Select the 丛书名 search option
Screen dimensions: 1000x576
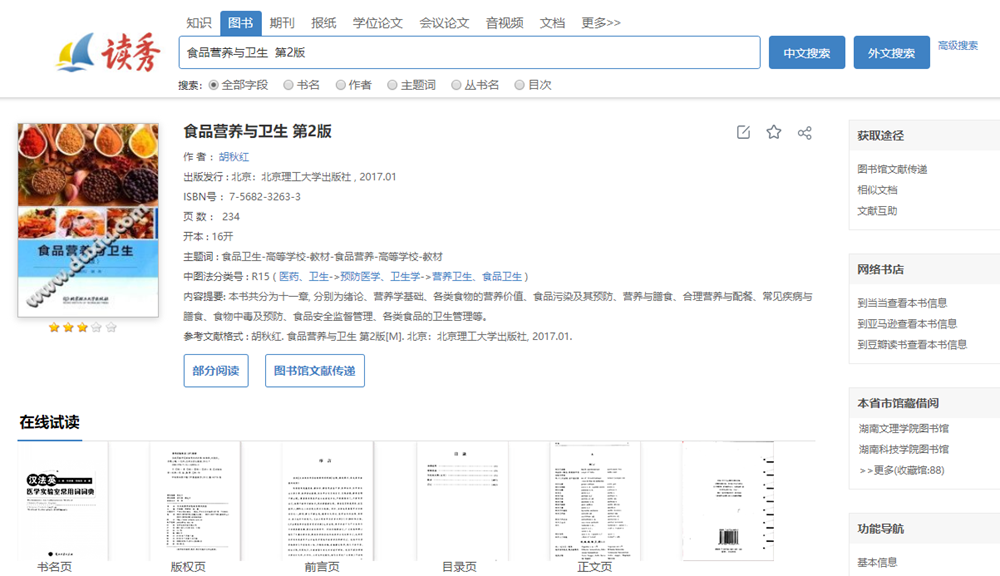click(456, 85)
